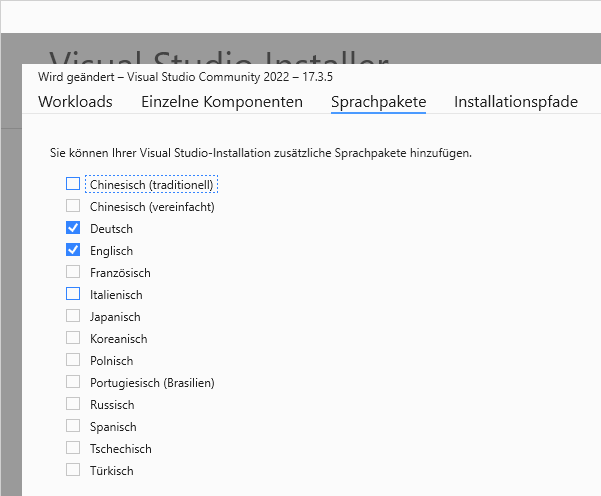Click the Türkisch label text
This screenshot has width=601, height=496.
pos(112,471)
